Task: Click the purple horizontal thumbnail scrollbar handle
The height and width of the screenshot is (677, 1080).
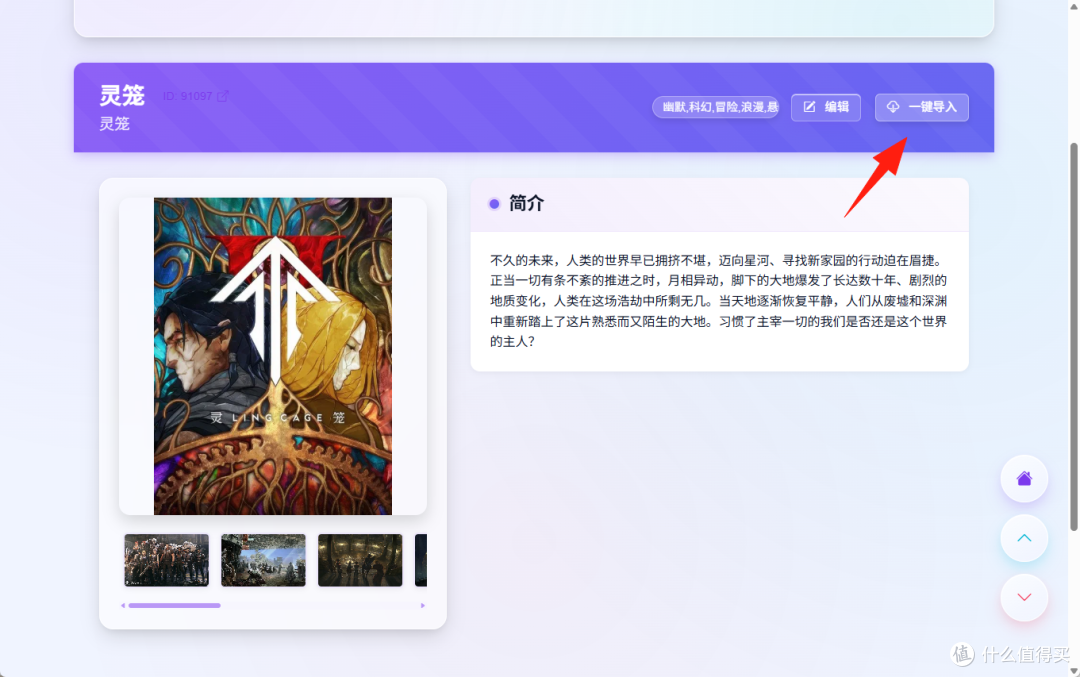Action: tap(174, 605)
